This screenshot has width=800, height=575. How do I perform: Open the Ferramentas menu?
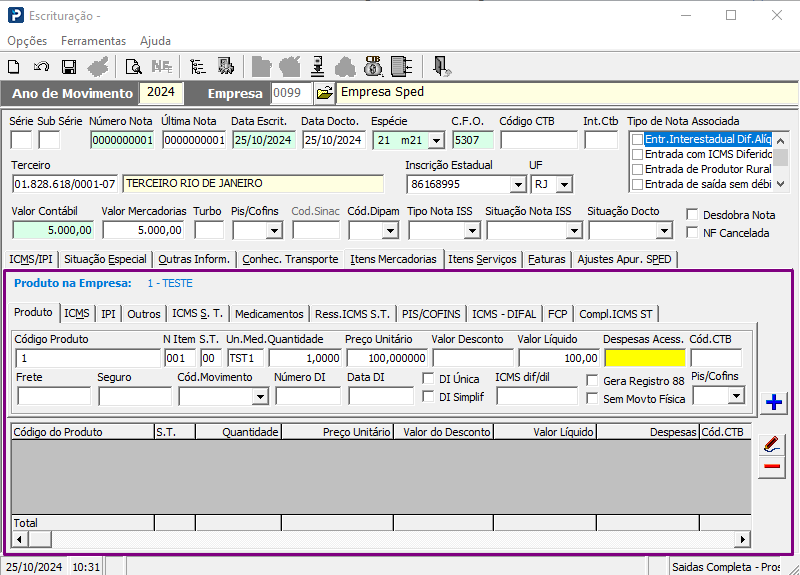[93, 41]
